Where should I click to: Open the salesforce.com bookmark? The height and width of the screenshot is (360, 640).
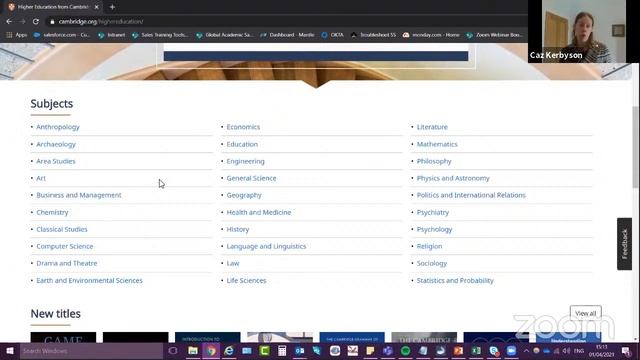coord(62,35)
